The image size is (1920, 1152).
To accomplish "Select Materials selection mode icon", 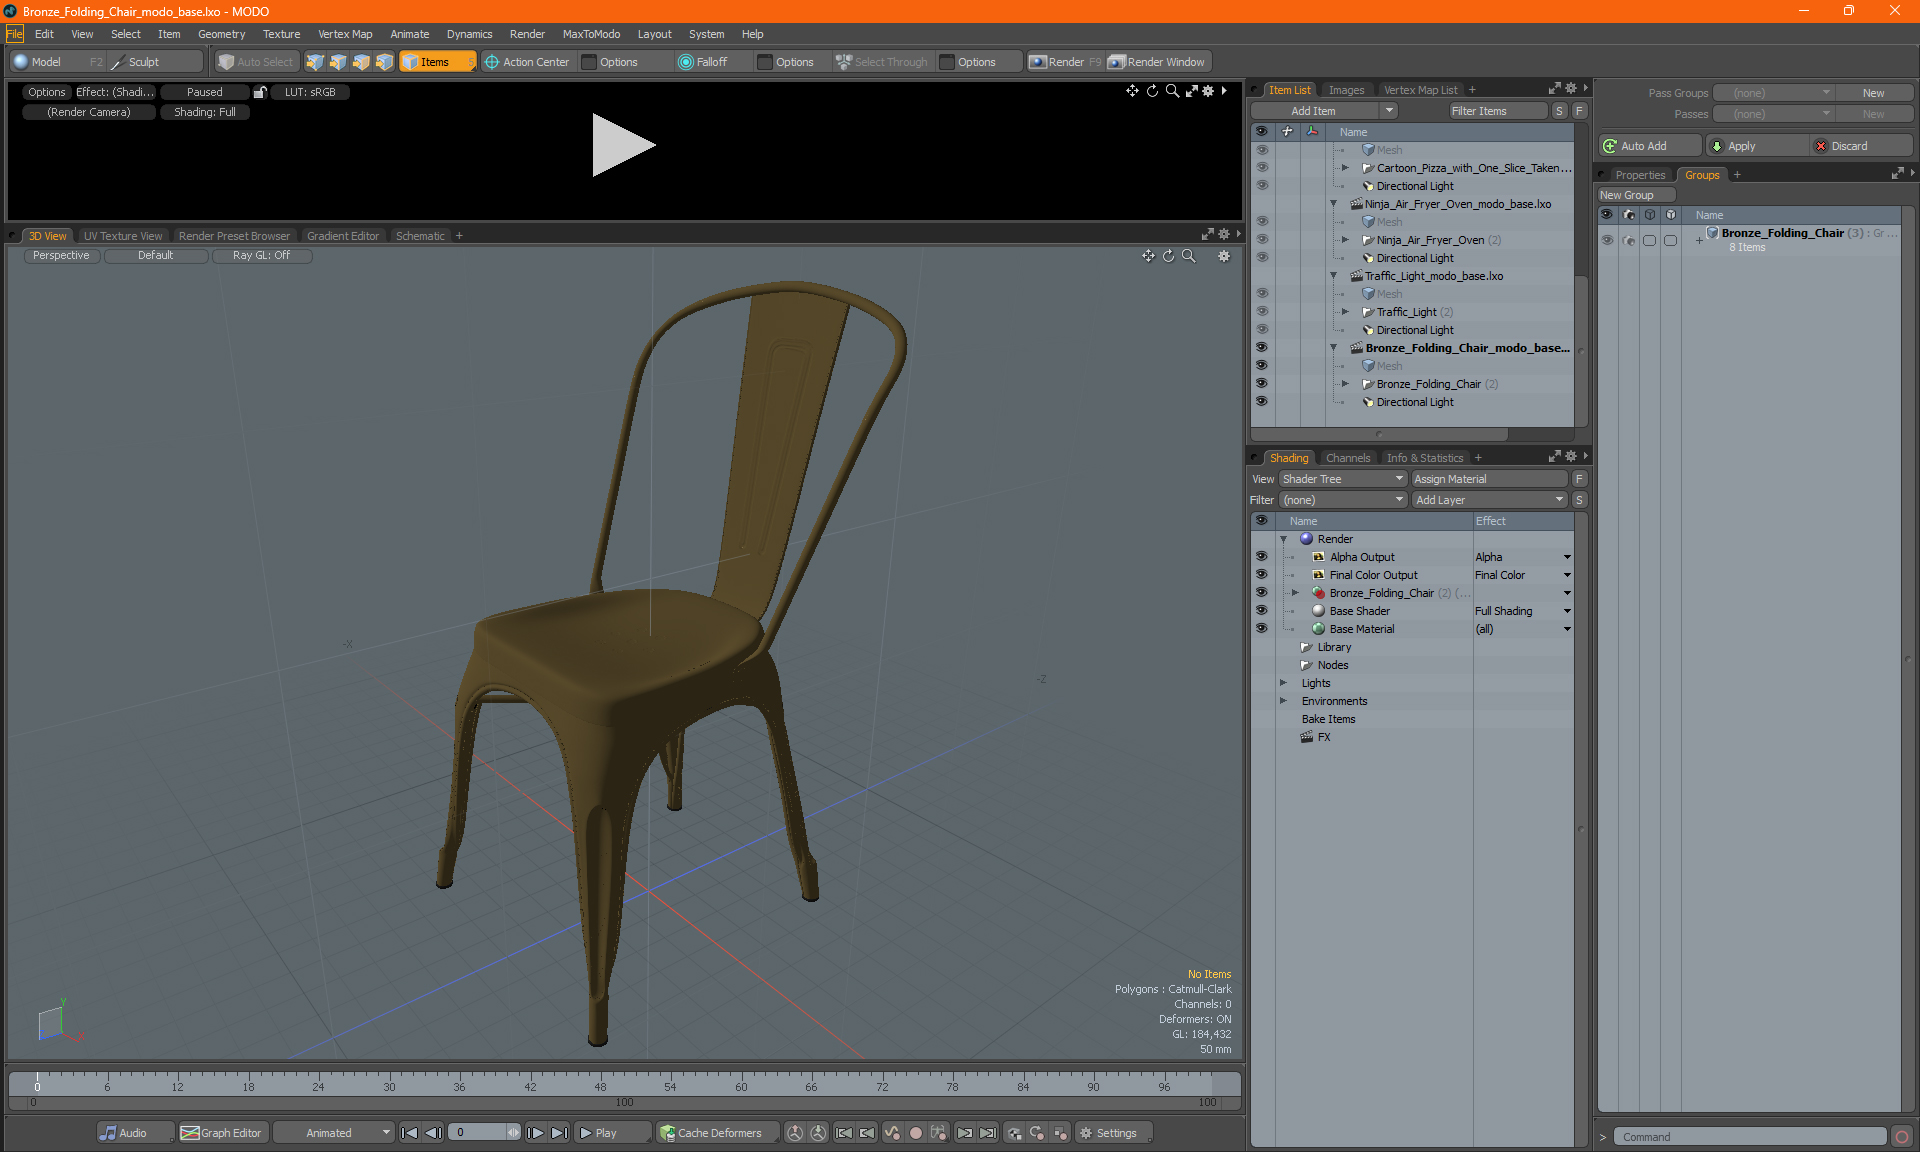I will coord(384,62).
